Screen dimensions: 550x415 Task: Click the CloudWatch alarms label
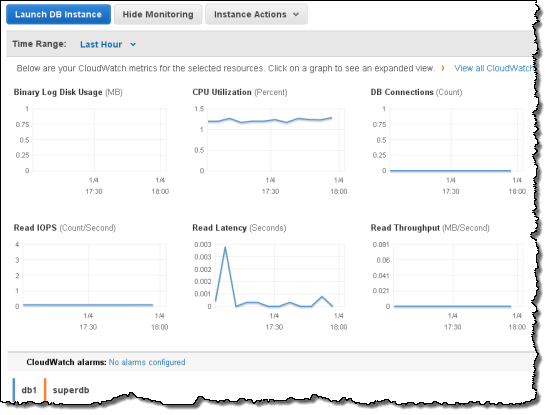[66, 362]
